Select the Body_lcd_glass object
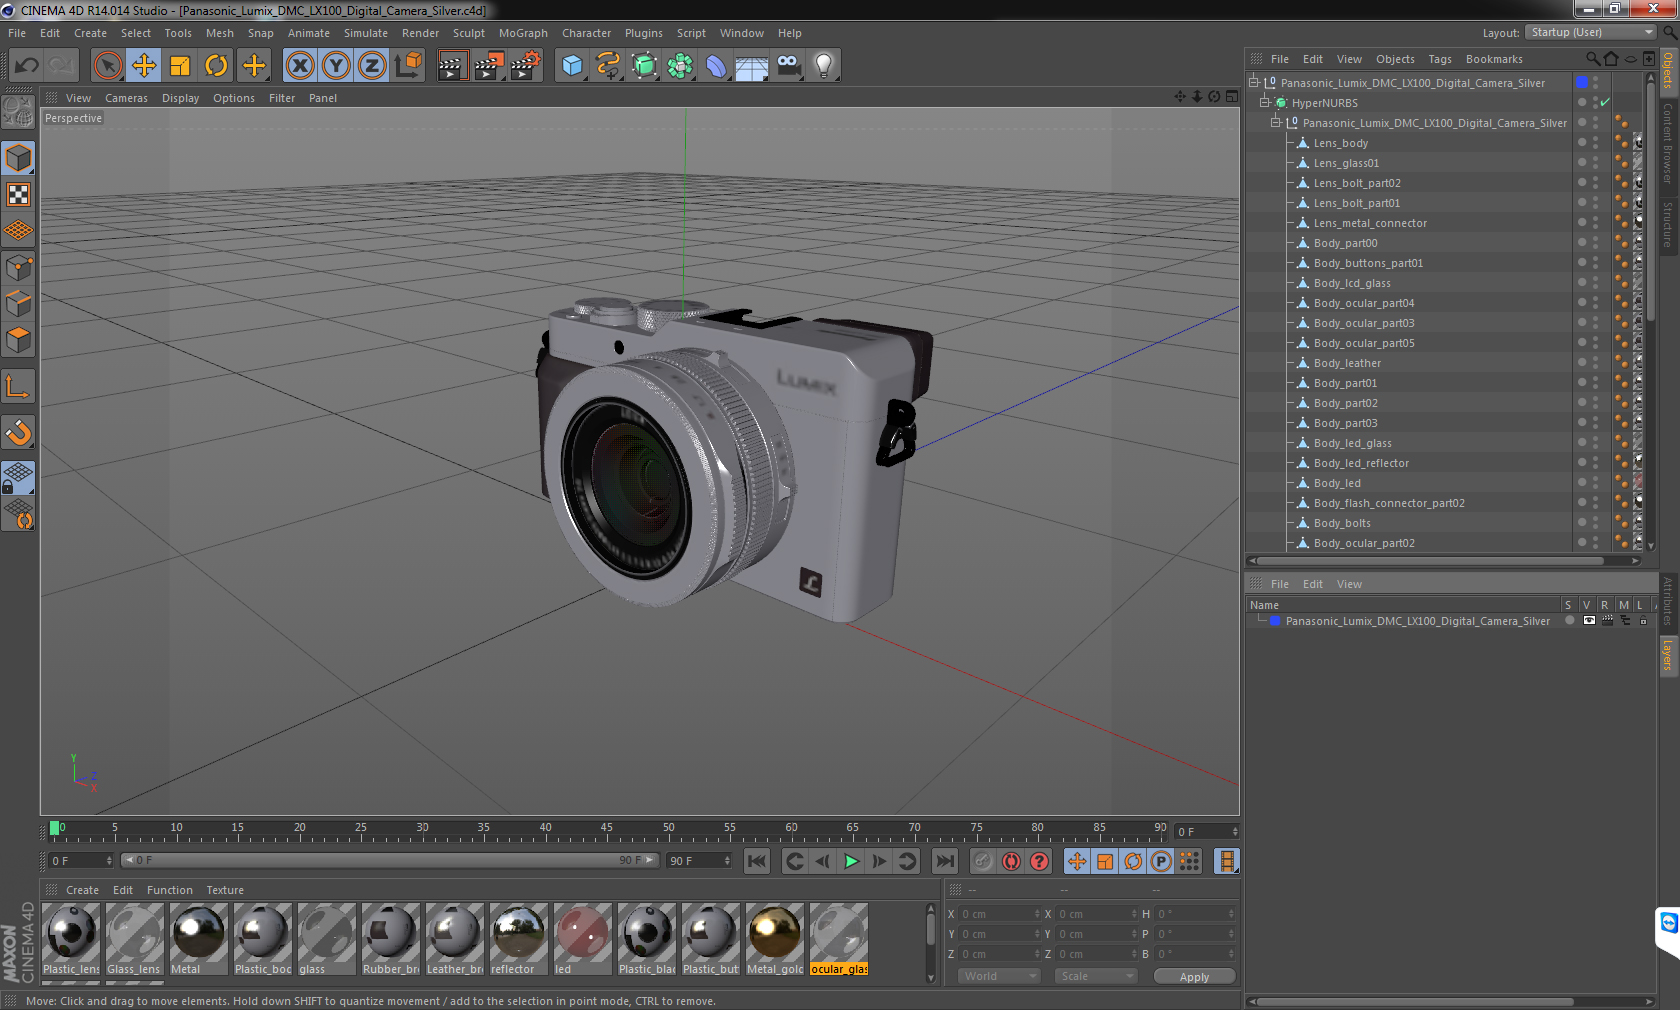This screenshot has width=1680, height=1010. click(x=1352, y=283)
